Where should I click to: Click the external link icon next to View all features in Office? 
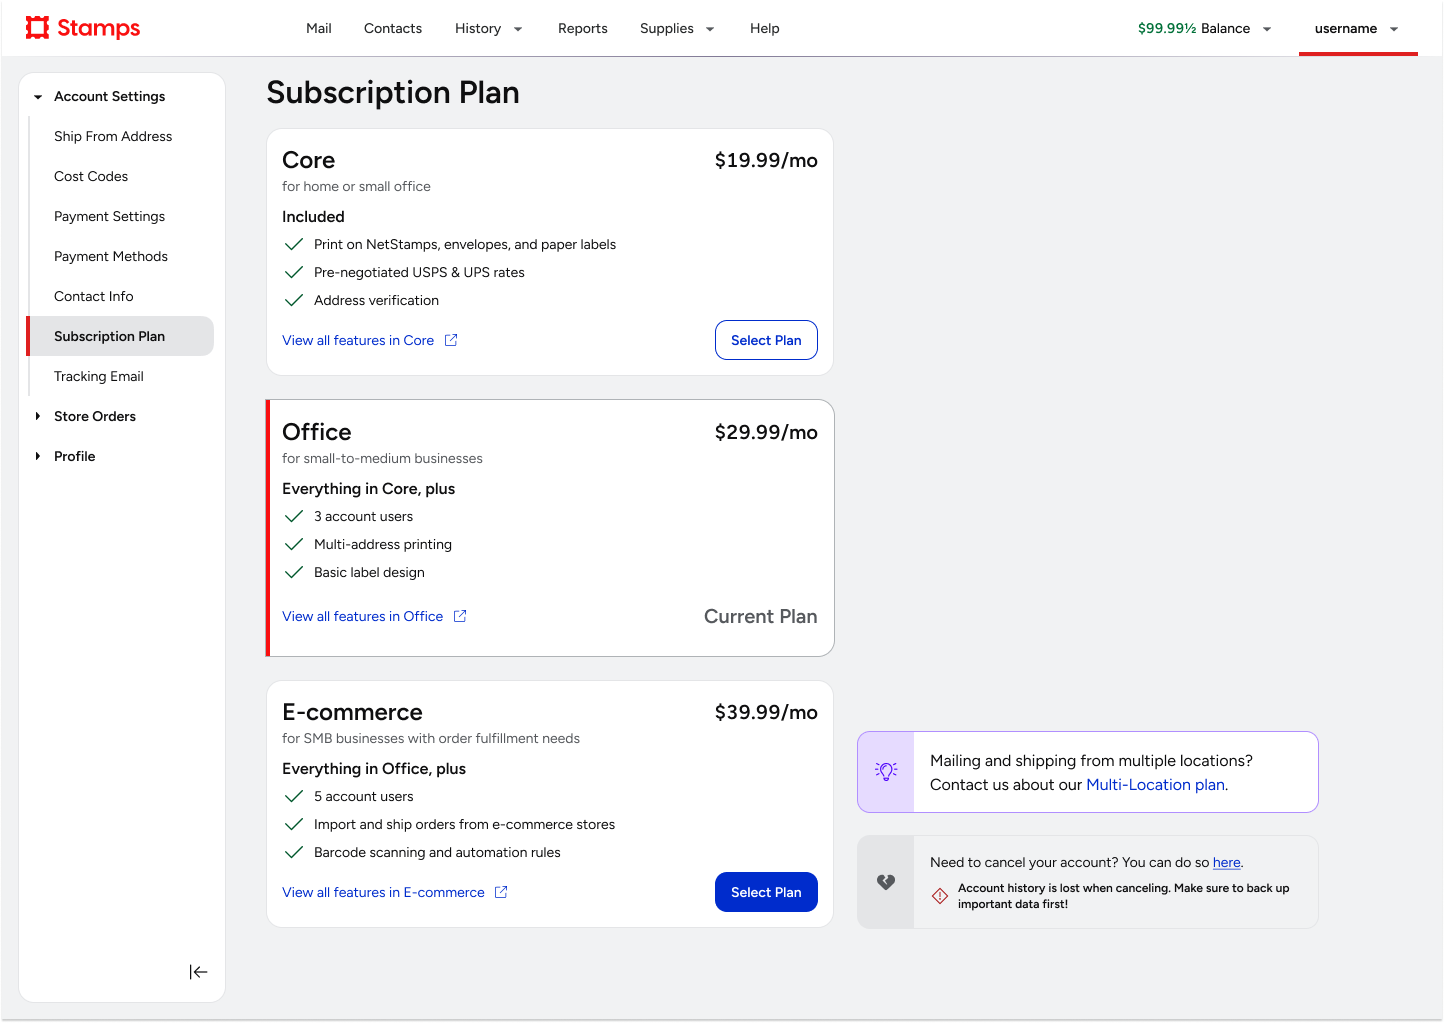[x=460, y=616]
